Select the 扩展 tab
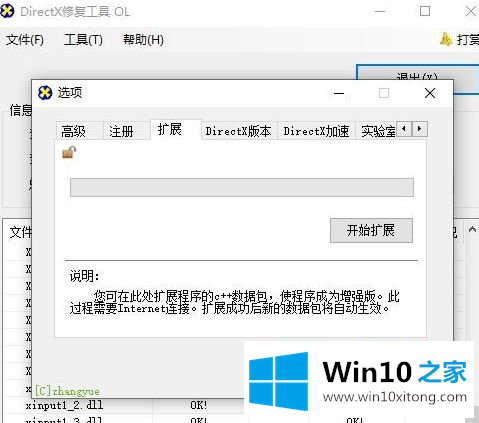The width and height of the screenshot is (479, 423). pos(176,129)
